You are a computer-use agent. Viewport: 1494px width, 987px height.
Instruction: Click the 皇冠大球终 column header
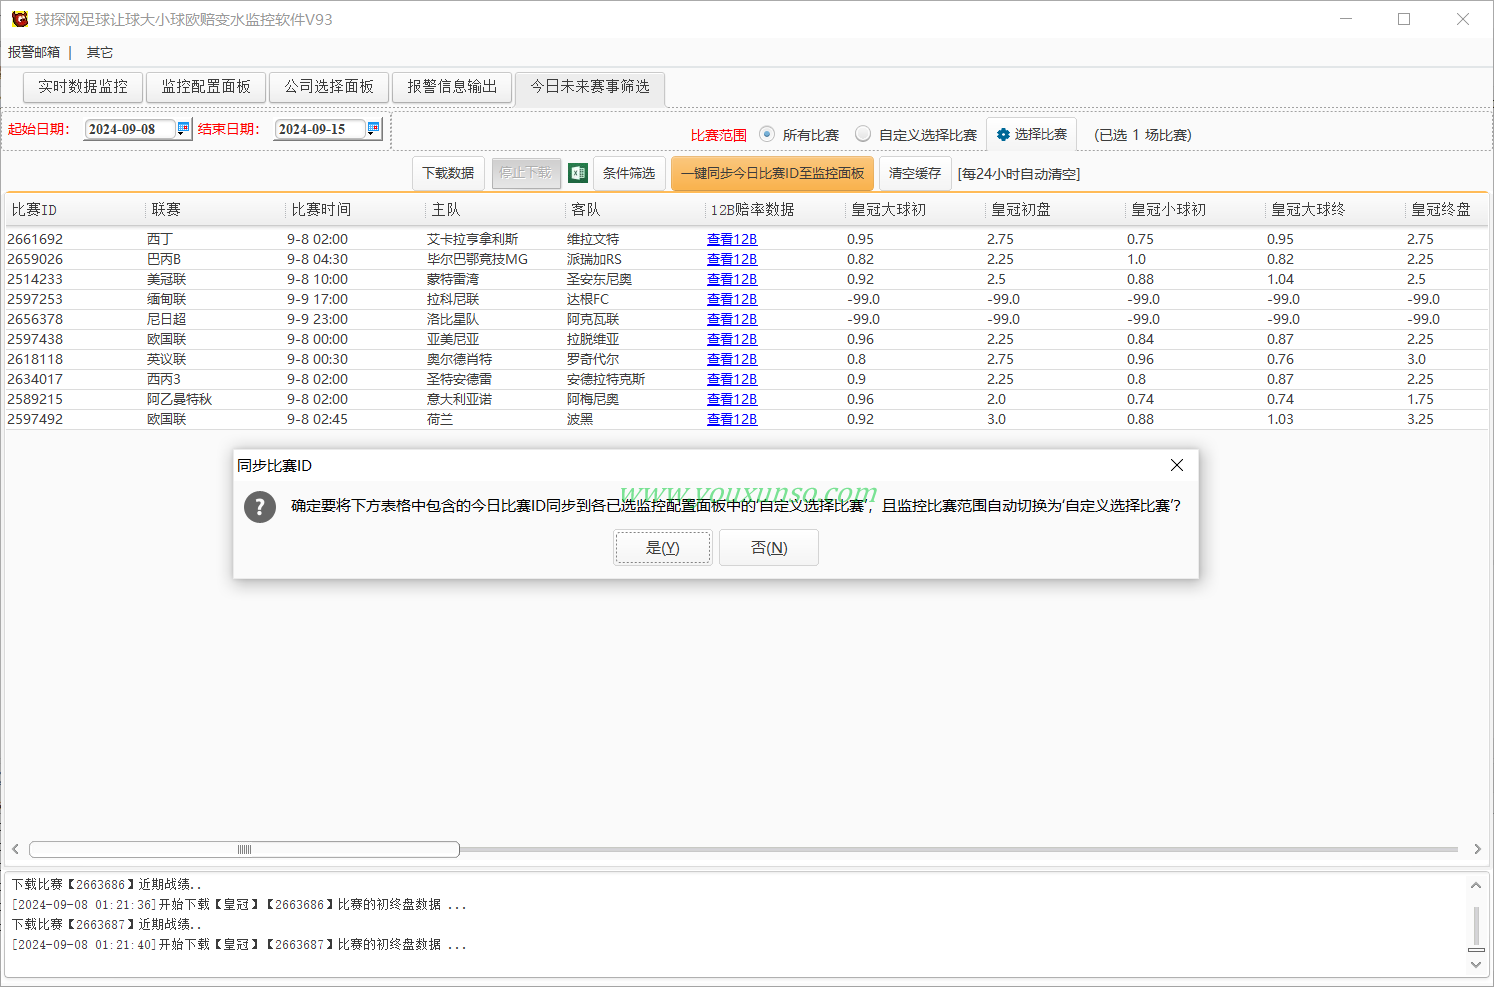(x=1335, y=210)
